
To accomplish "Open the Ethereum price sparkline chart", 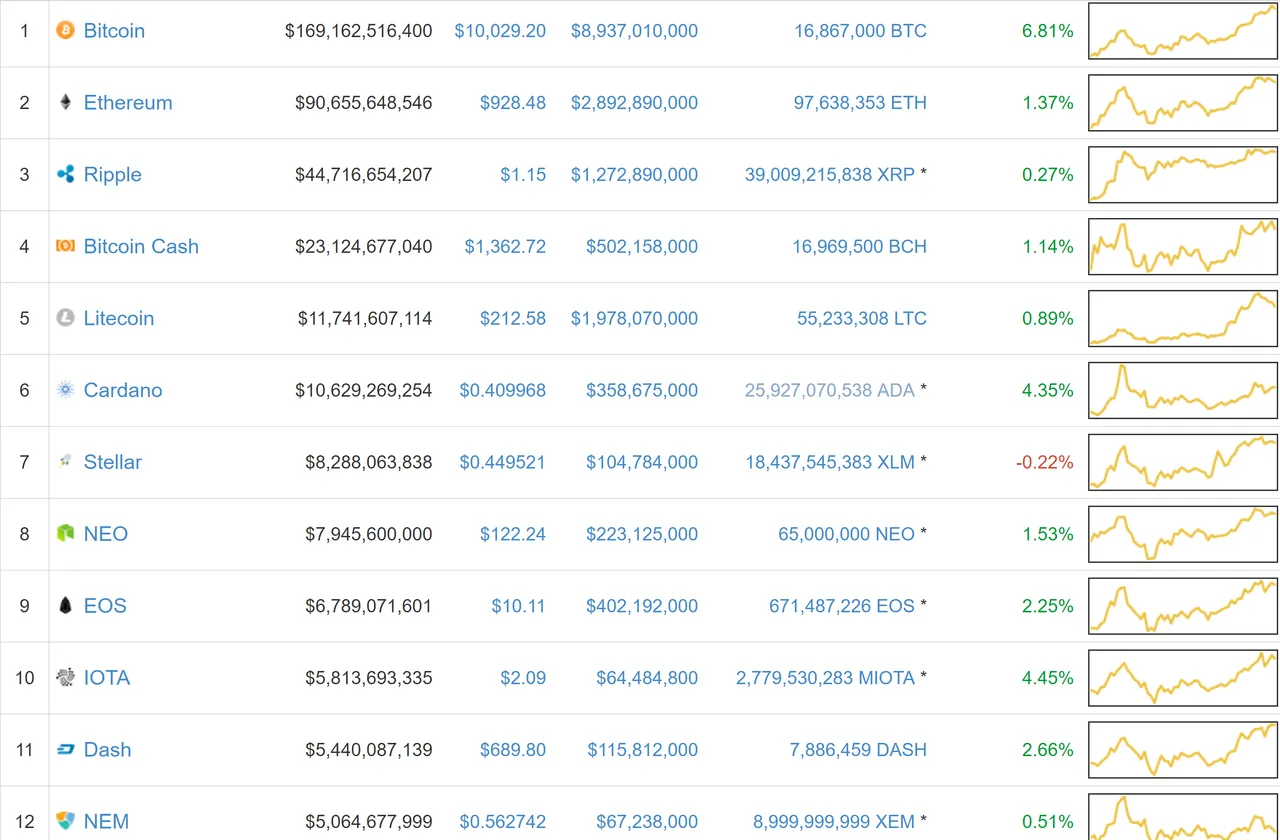I will pyautogui.click(x=1183, y=103).
